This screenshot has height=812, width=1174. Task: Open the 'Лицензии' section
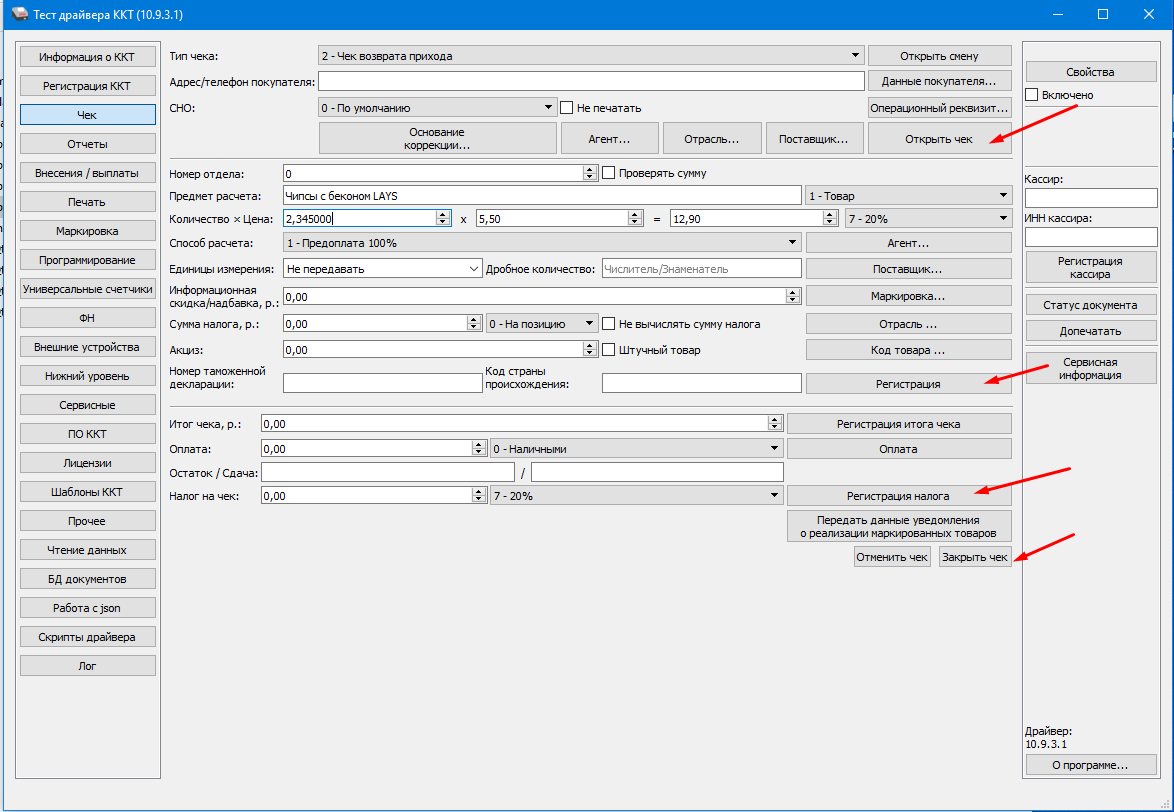coord(88,463)
